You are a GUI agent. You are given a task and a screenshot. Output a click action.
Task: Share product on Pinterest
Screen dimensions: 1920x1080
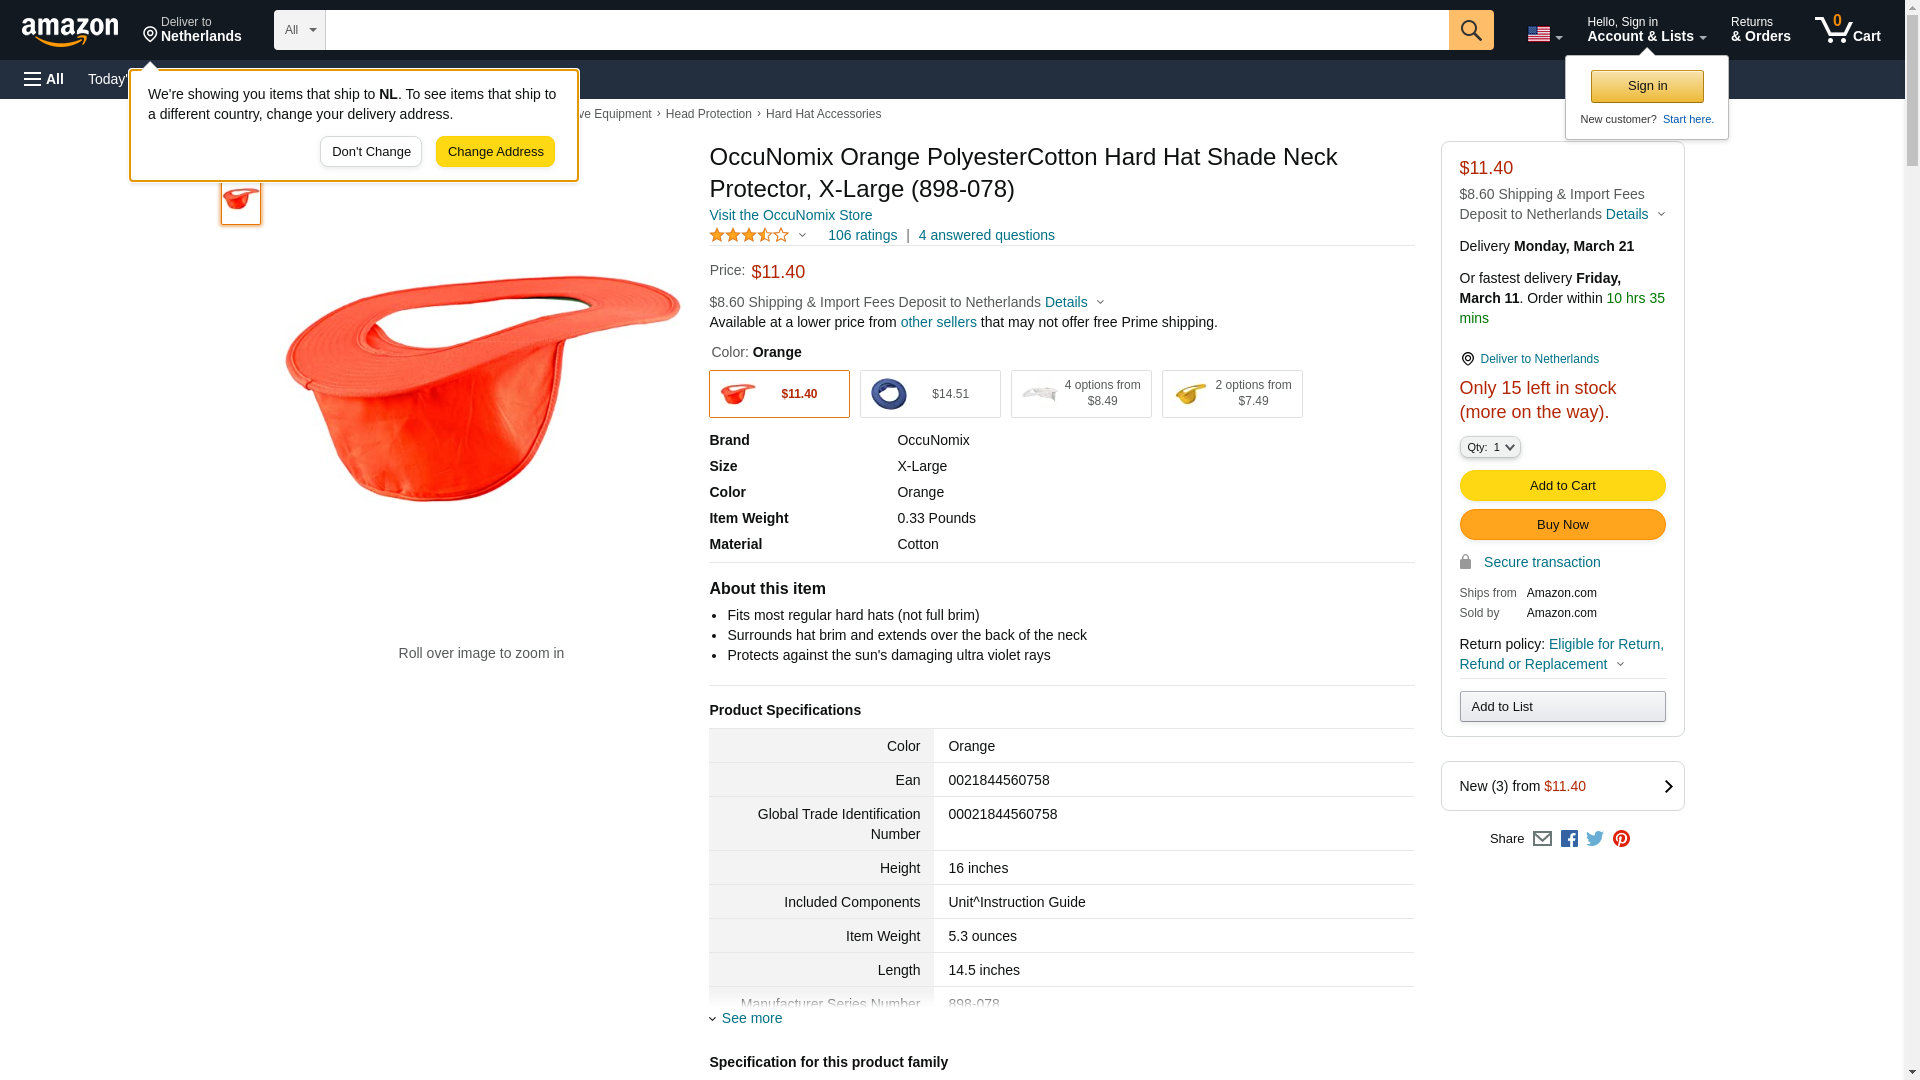click(x=1621, y=839)
